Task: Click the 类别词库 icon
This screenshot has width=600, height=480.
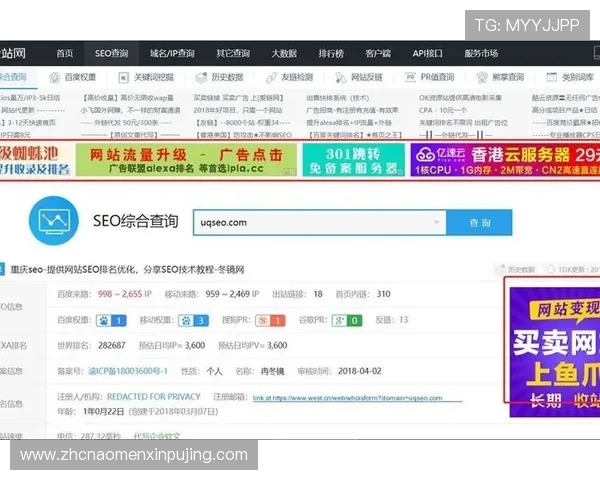Action: tap(551, 78)
